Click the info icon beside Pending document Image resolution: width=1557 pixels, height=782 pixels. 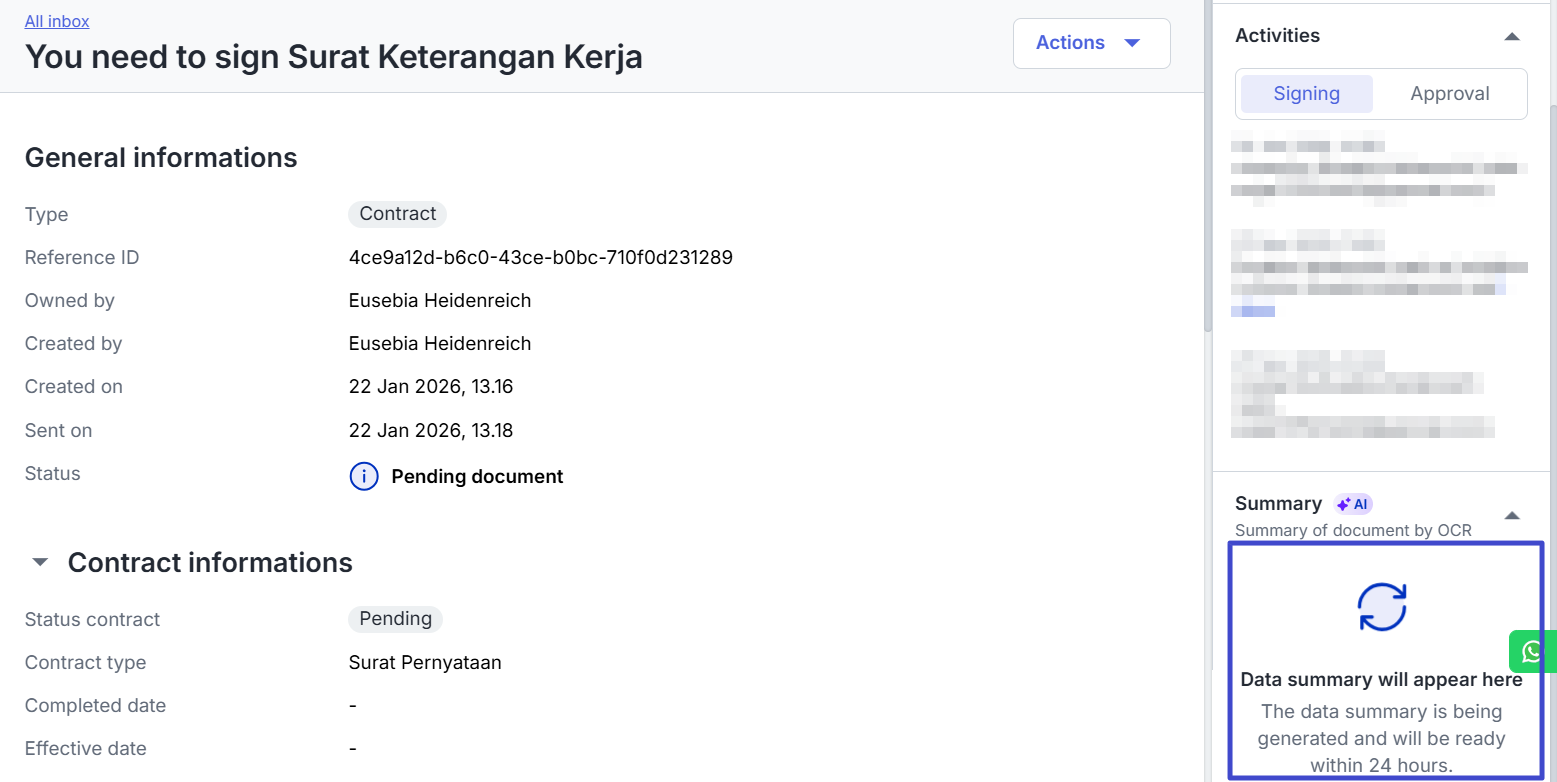[364, 477]
